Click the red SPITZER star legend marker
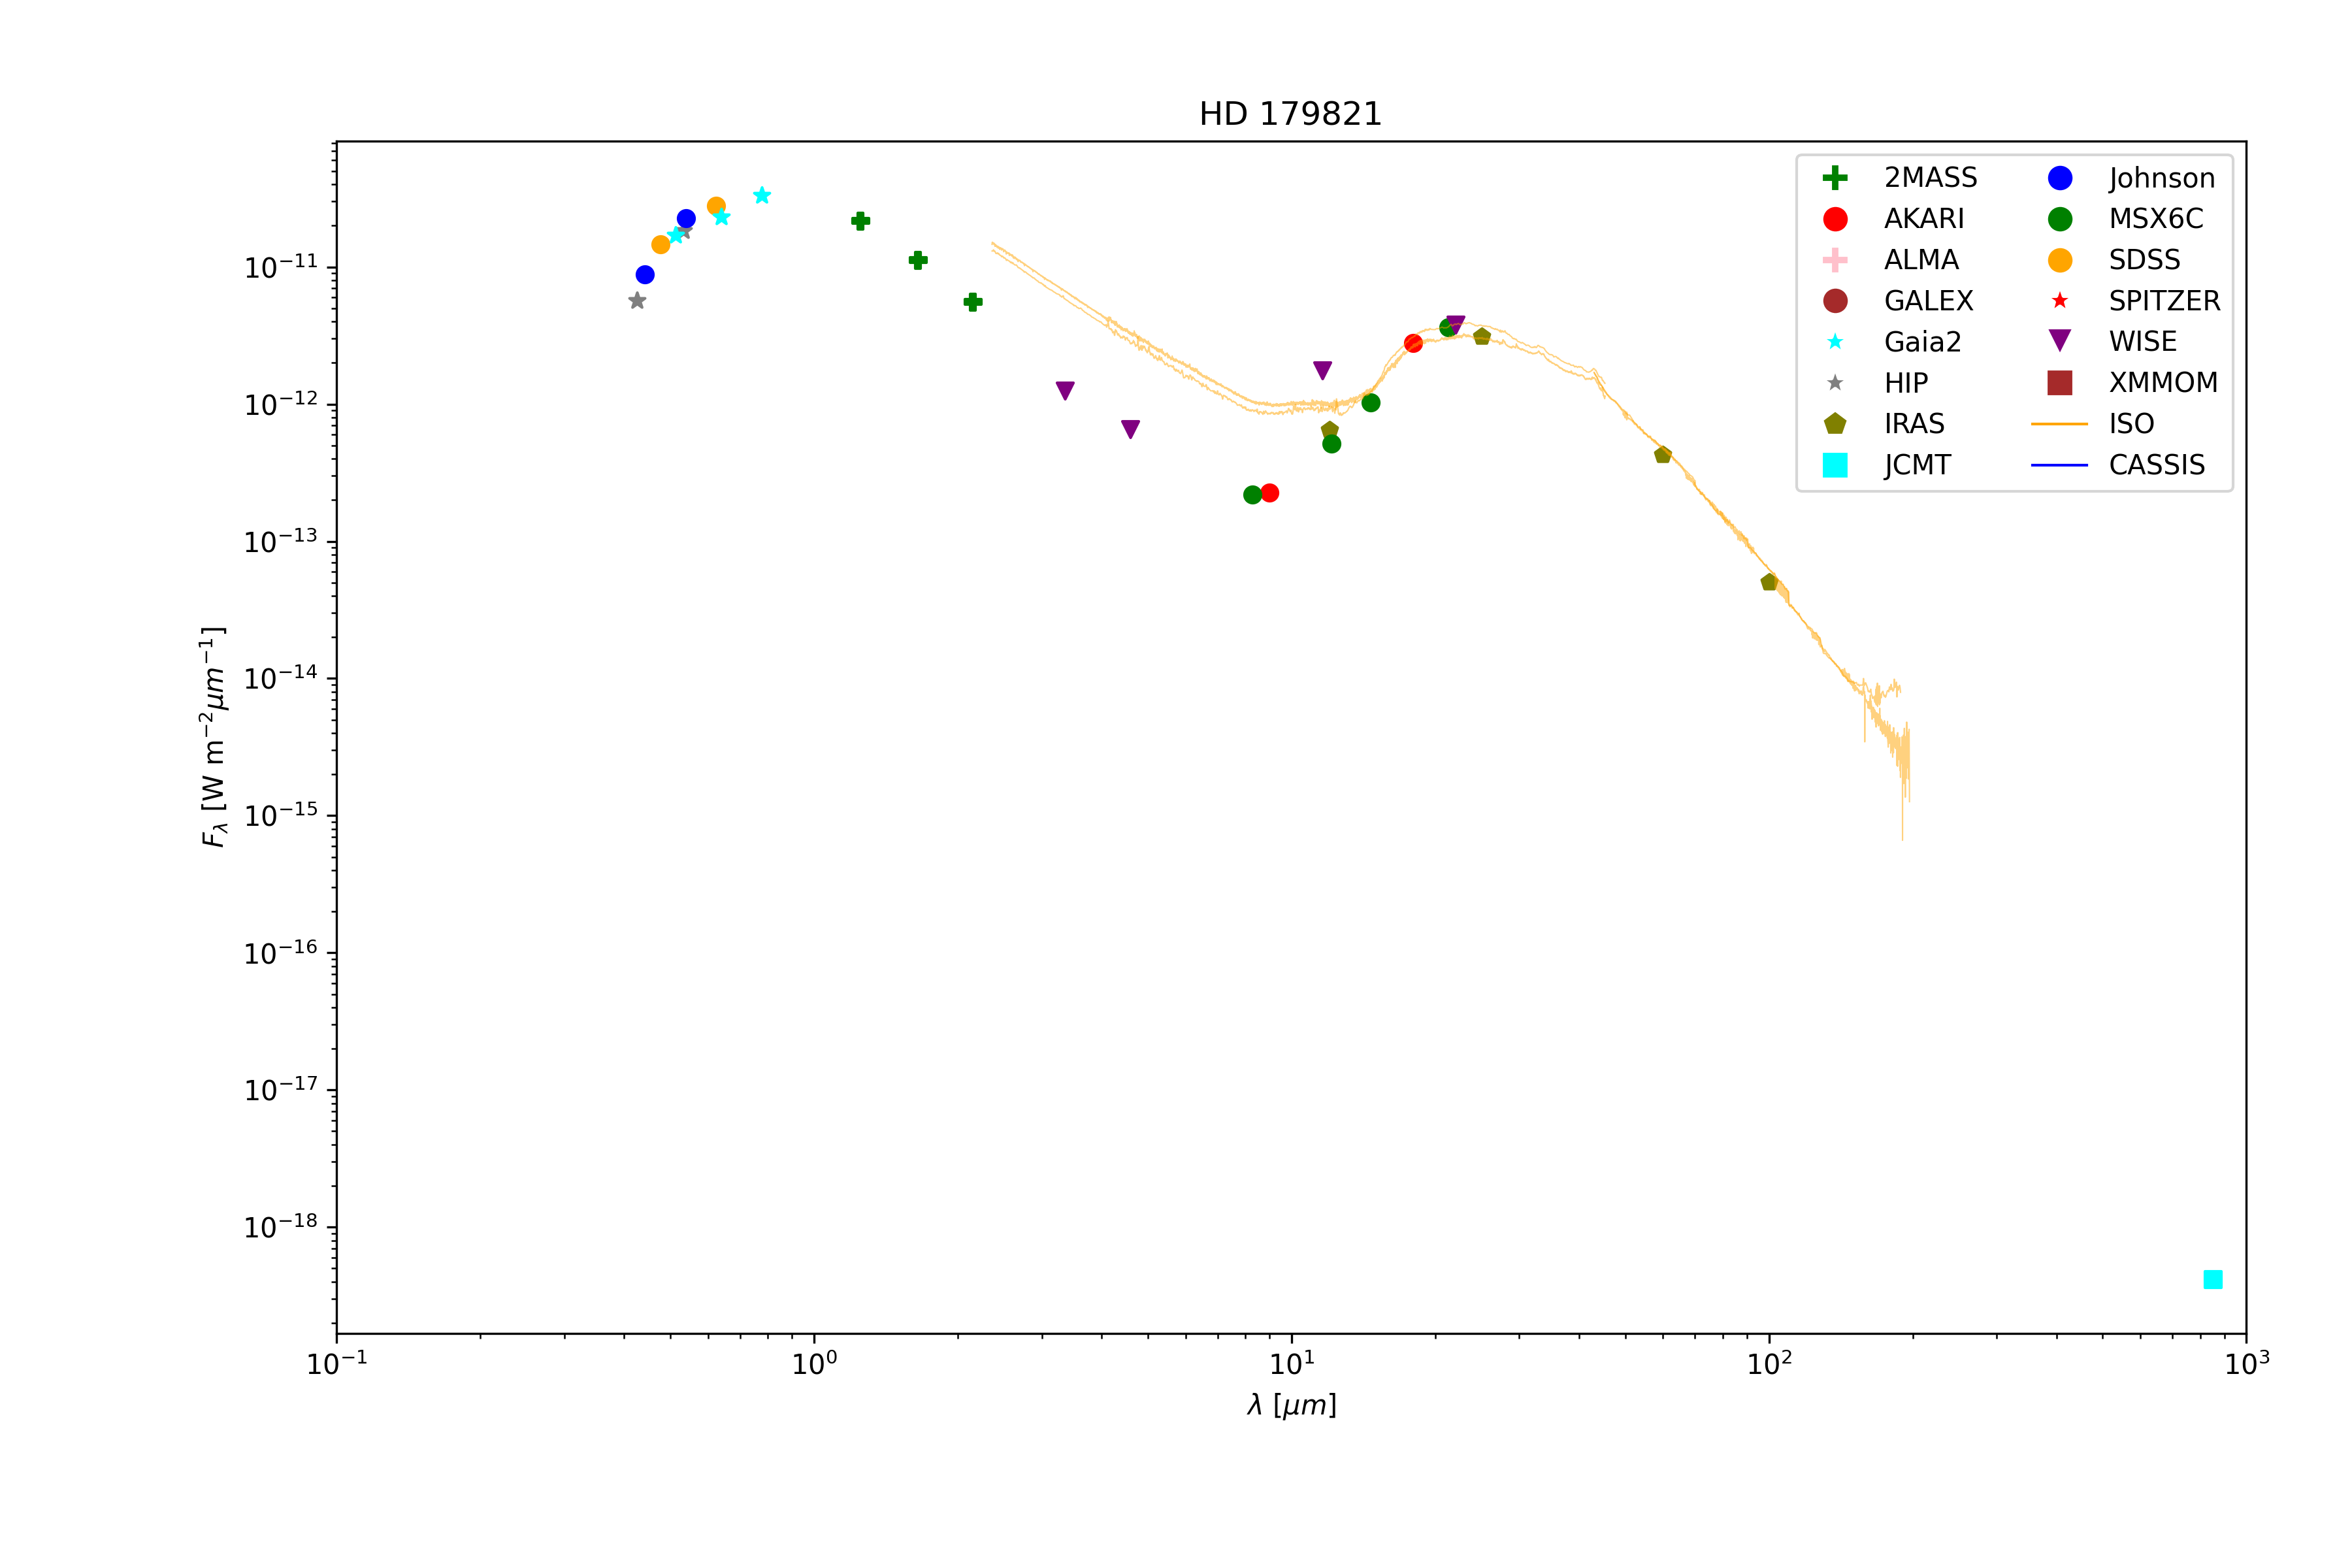 pyautogui.click(x=2060, y=301)
